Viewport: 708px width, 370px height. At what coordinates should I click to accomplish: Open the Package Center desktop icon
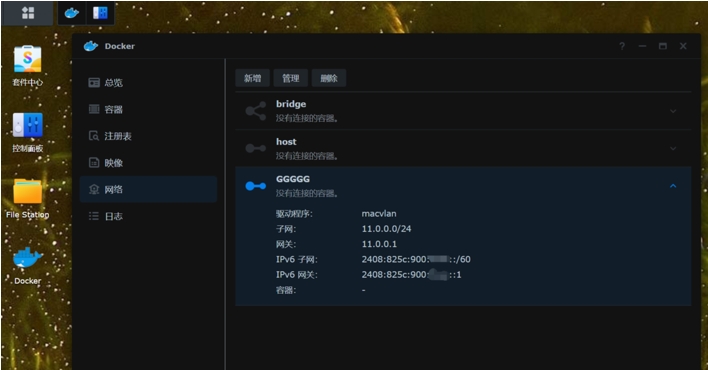[x=28, y=66]
